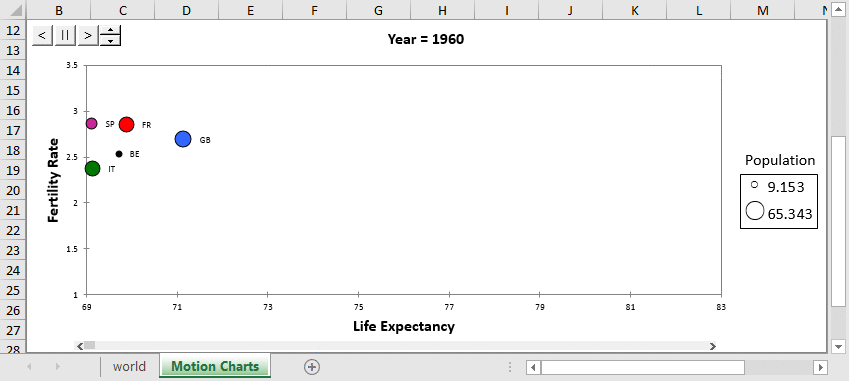The image size is (849, 381).
Task: Select column B header
Action: tap(58, 10)
